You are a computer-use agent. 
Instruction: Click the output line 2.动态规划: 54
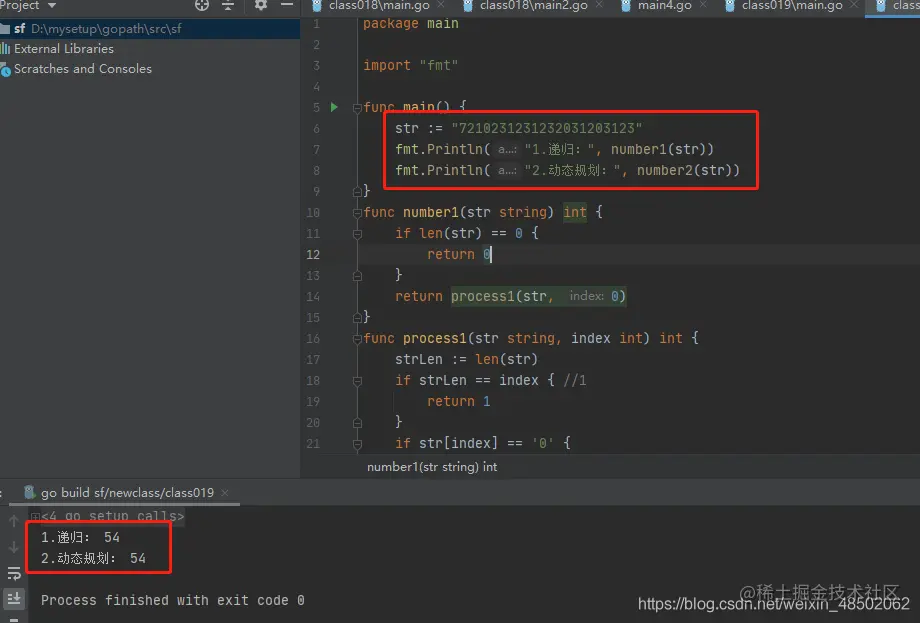tap(93, 558)
